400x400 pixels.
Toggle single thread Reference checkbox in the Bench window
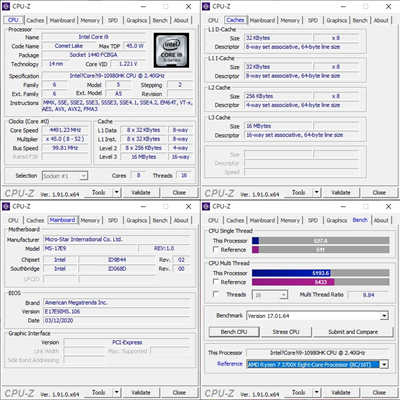(216, 249)
